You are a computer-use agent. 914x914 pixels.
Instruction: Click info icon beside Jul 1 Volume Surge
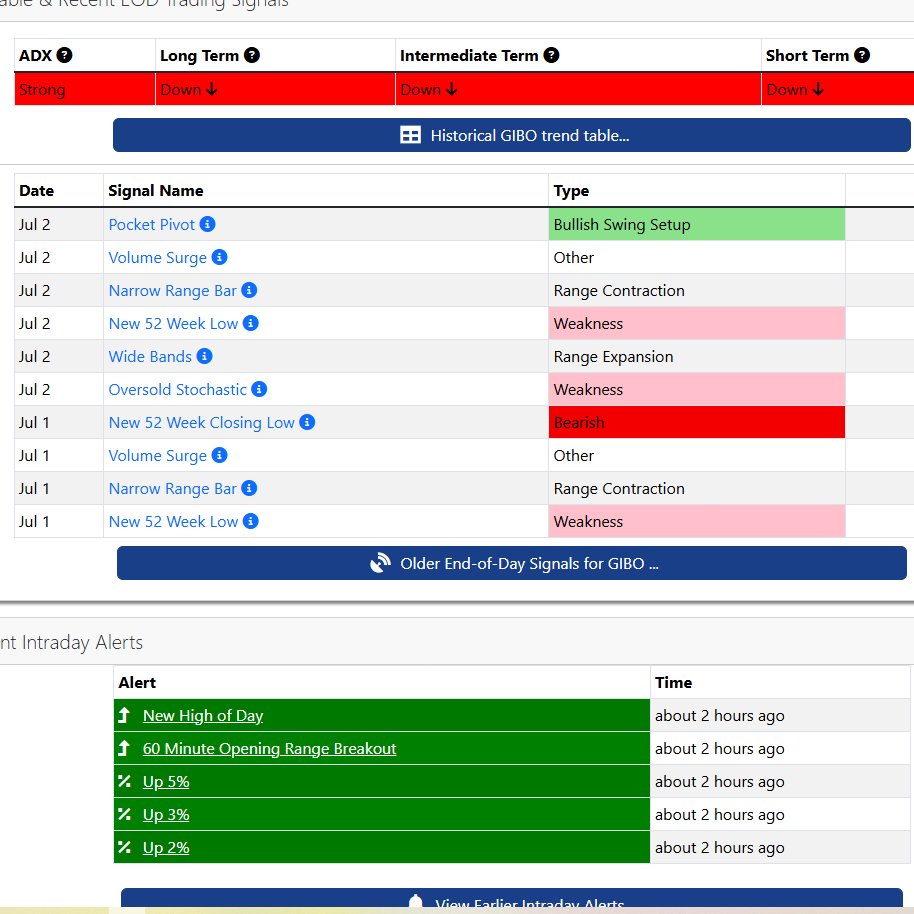click(x=219, y=455)
